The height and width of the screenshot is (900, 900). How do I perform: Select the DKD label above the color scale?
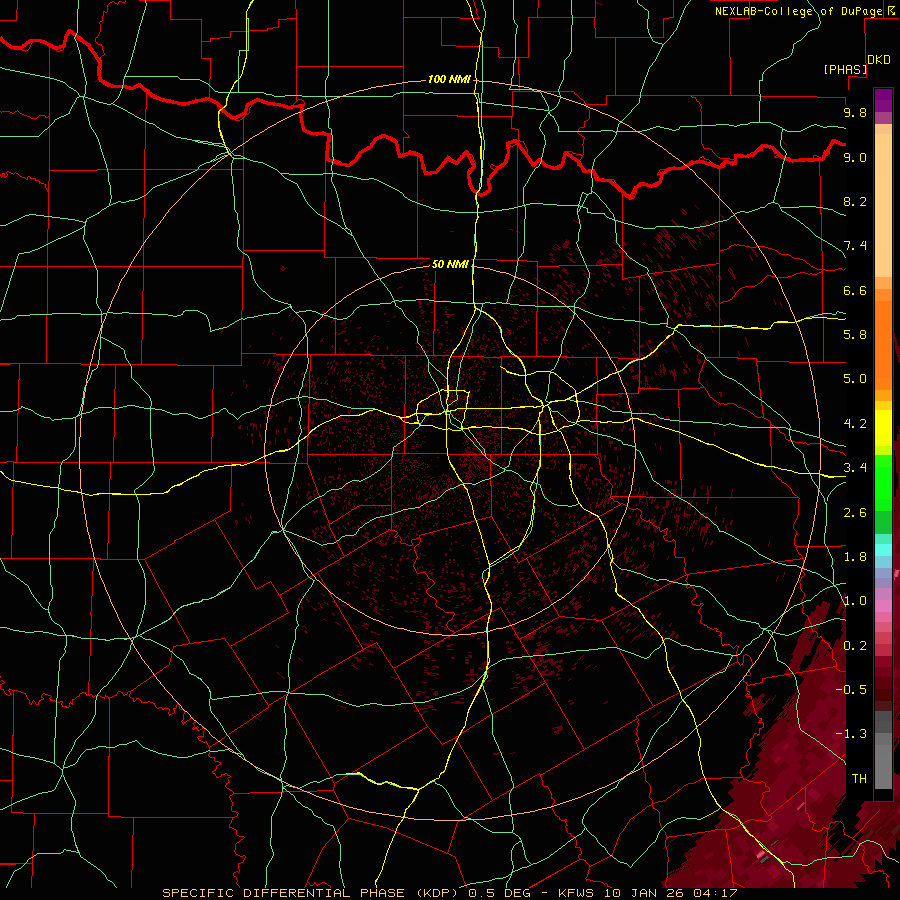click(878, 60)
